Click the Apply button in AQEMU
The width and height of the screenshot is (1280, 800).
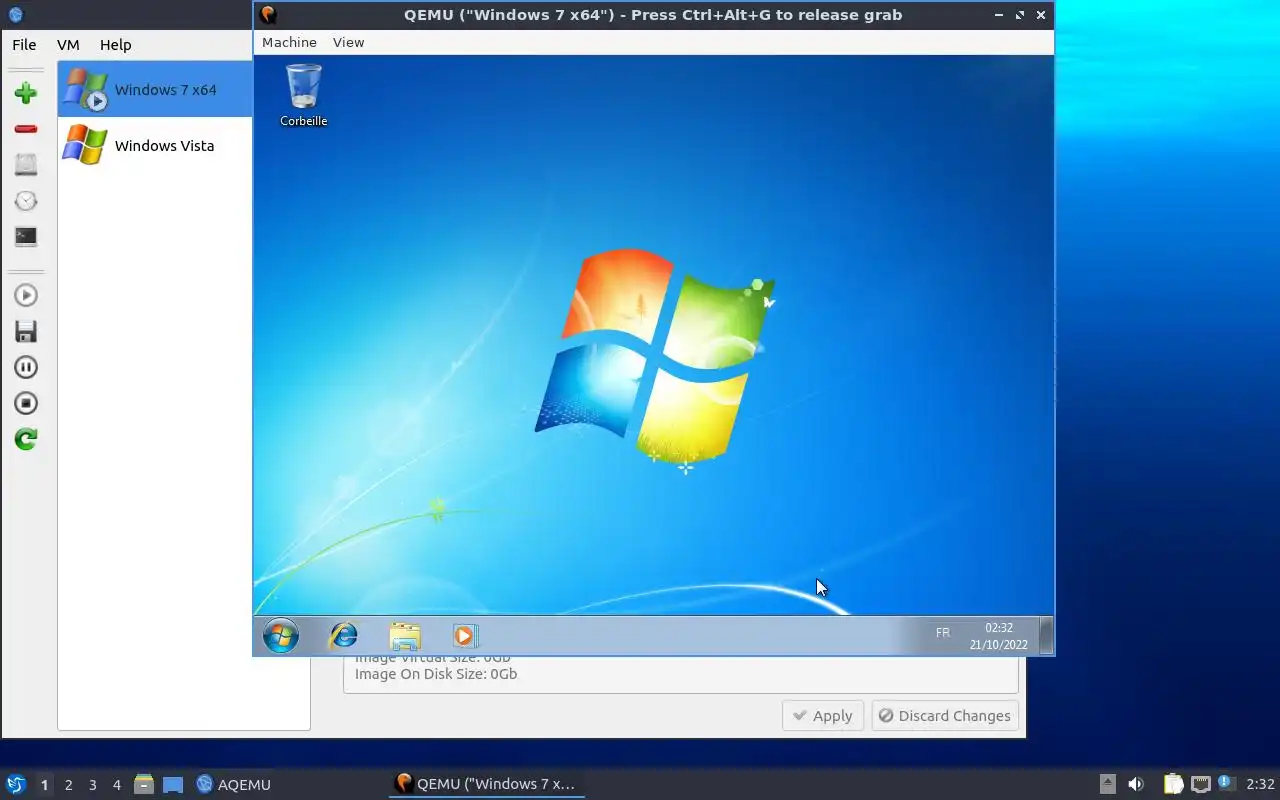pos(823,715)
